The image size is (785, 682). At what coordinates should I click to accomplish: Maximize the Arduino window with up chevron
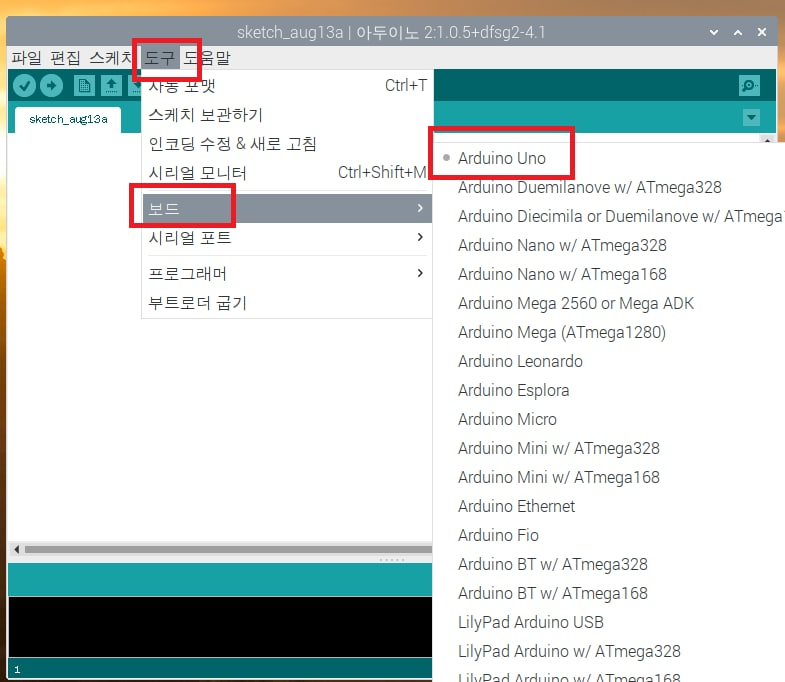738,33
